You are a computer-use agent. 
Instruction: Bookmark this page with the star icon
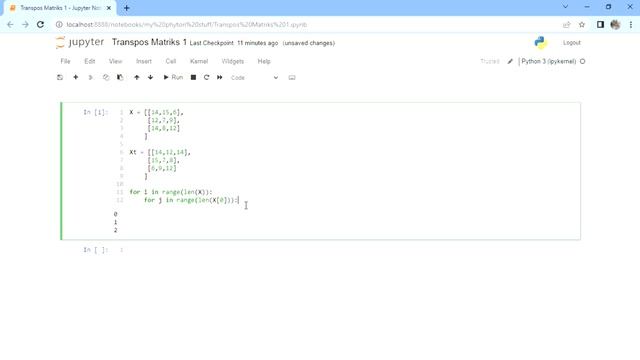(582, 25)
